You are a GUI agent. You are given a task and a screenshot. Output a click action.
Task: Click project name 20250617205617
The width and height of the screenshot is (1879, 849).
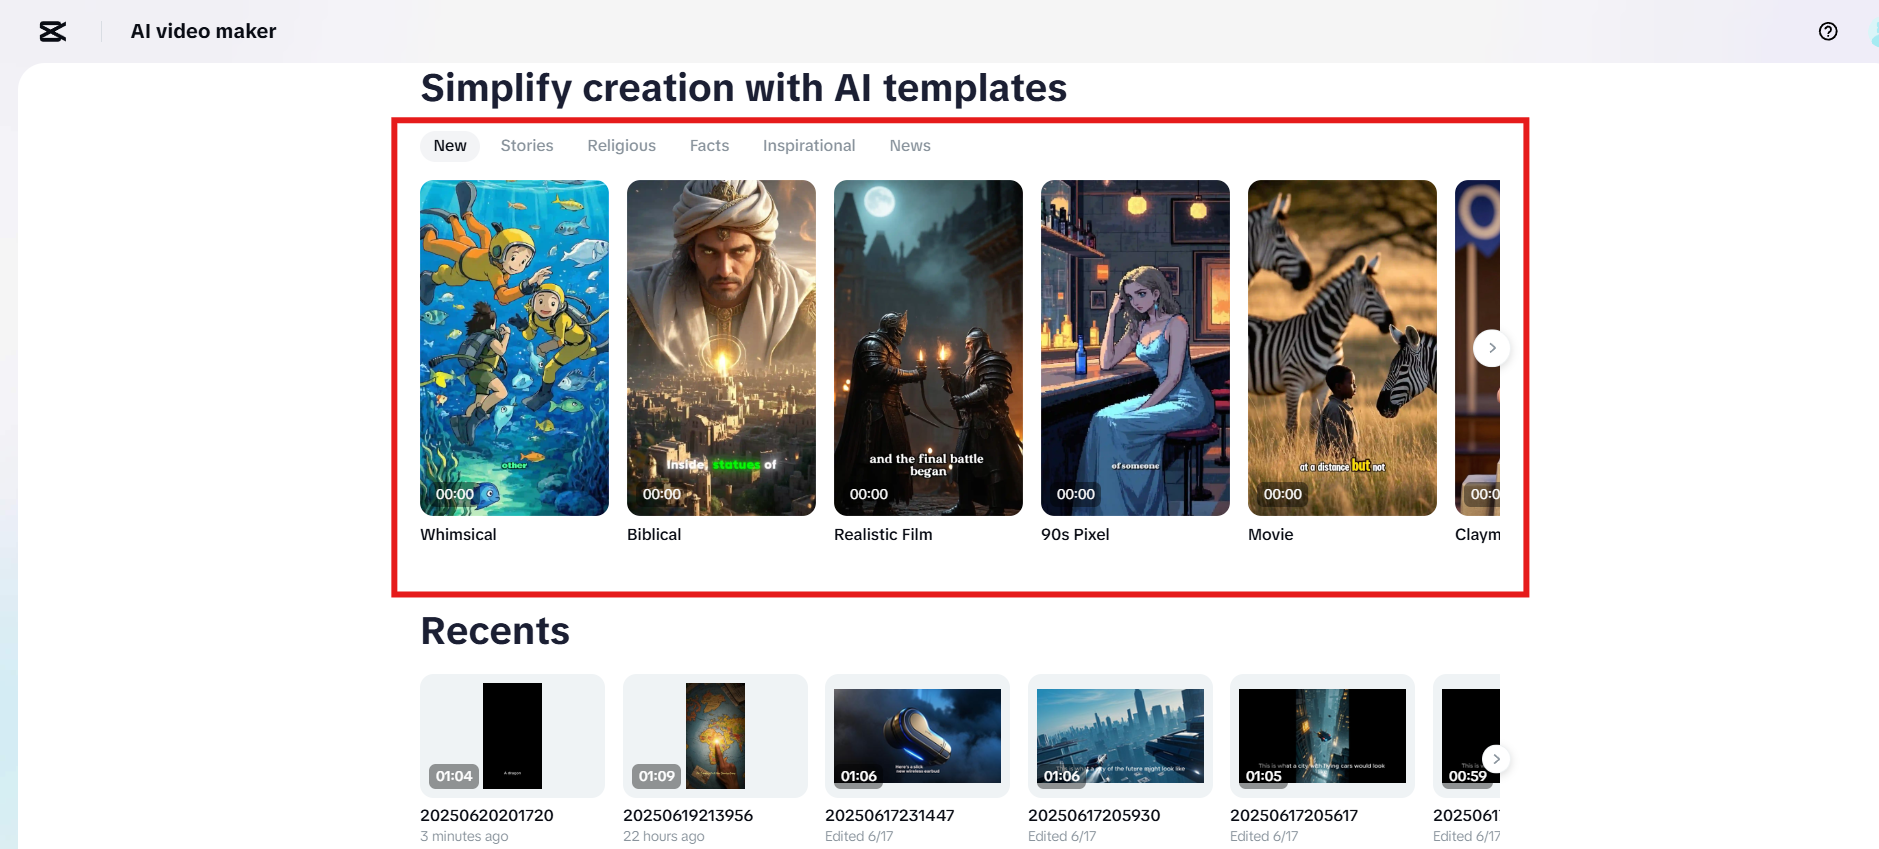tap(1294, 816)
